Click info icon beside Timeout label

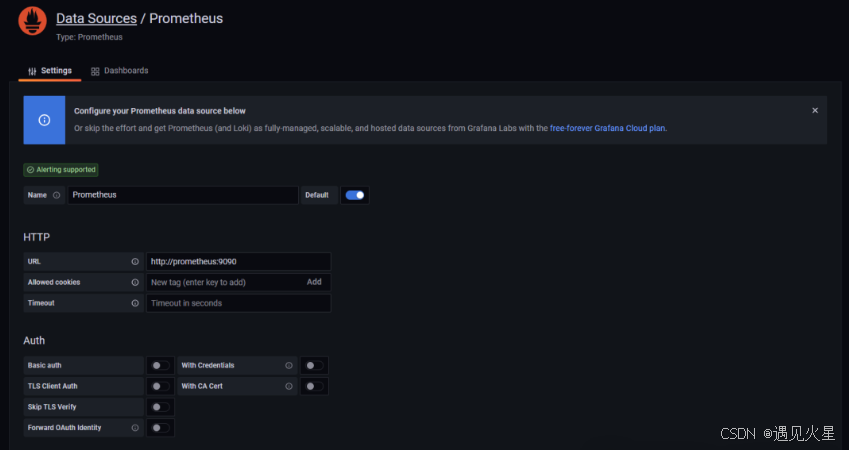tap(135, 303)
